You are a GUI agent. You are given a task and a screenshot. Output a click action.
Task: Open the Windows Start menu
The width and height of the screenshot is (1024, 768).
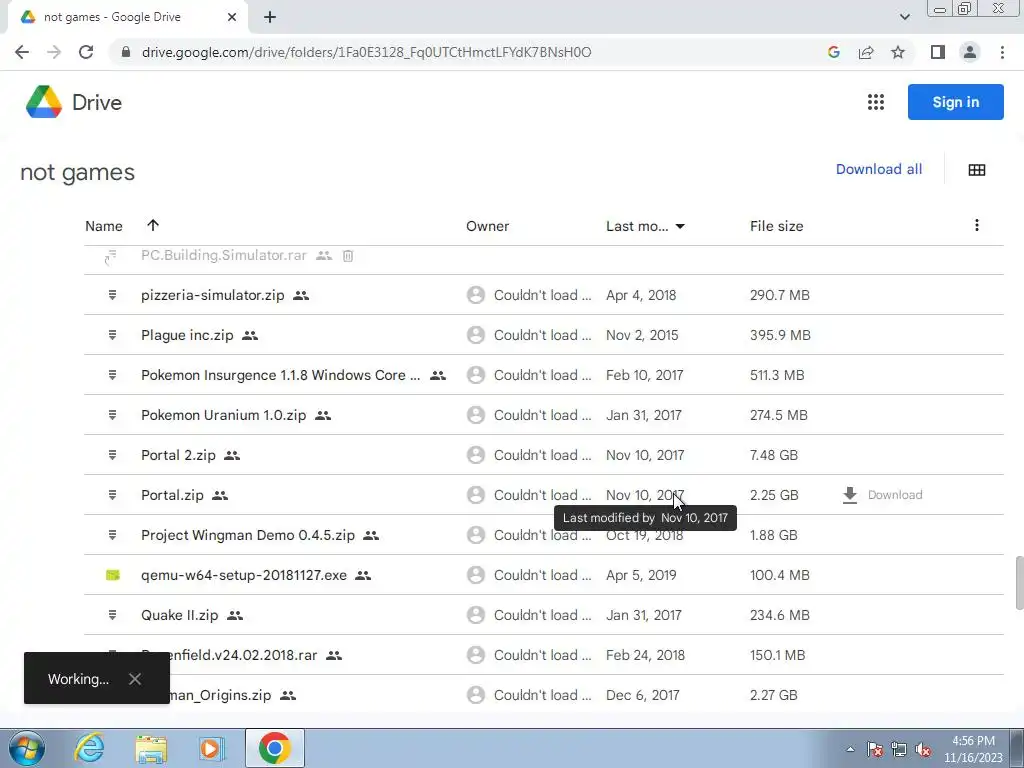tap(27, 748)
